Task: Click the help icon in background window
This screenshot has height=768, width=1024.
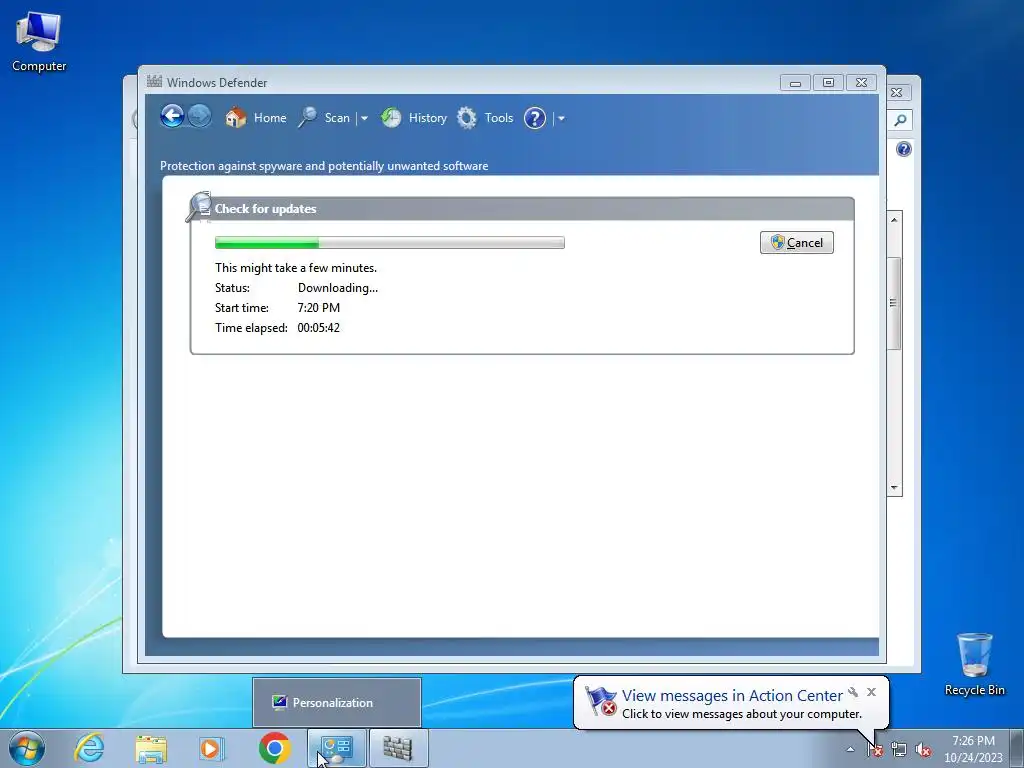Action: click(x=903, y=150)
